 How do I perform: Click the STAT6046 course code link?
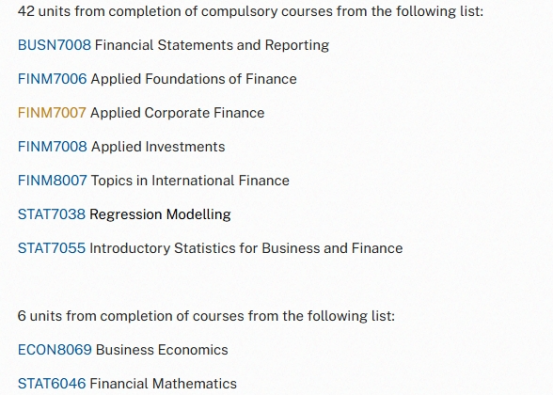coord(52,384)
